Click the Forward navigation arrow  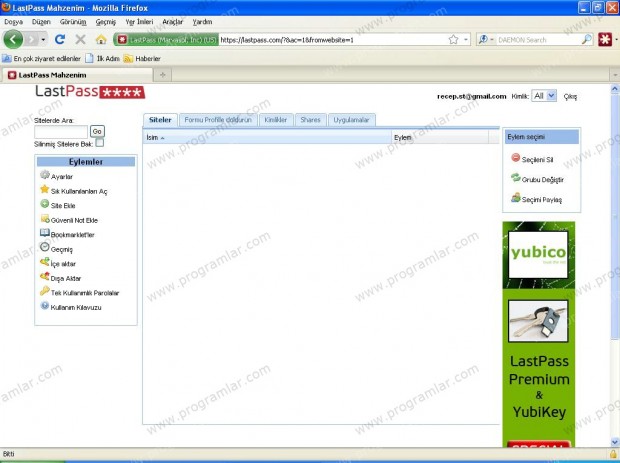click(31, 39)
